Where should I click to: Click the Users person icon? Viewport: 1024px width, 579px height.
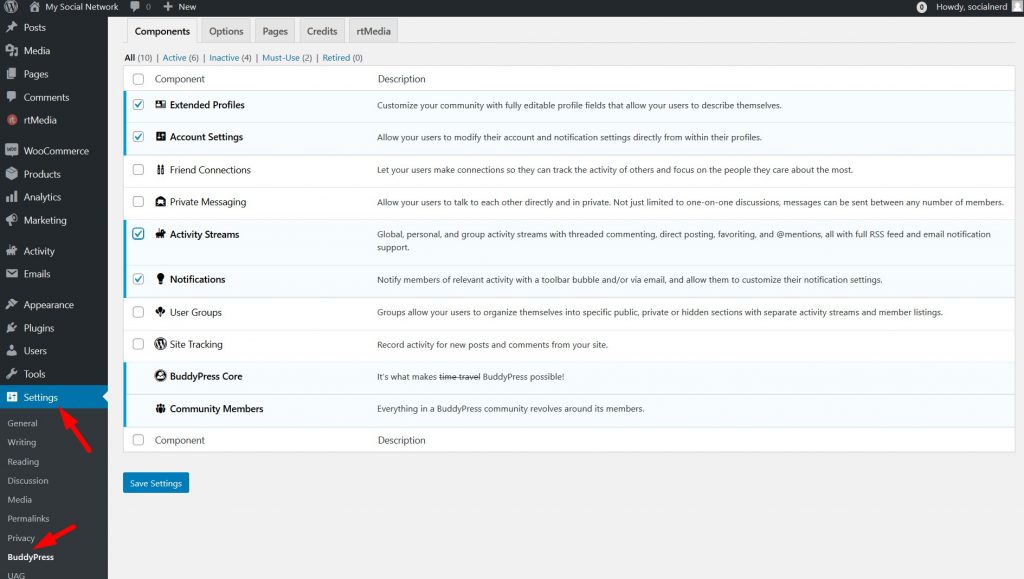[12, 351]
